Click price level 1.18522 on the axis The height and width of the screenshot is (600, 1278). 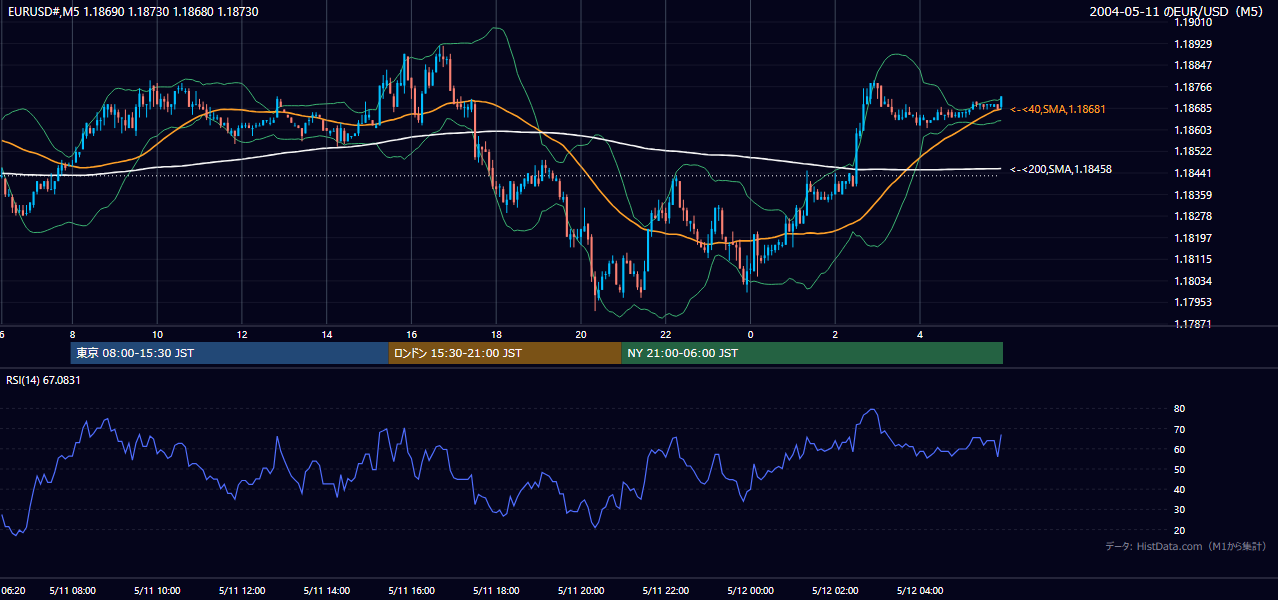tap(1194, 151)
